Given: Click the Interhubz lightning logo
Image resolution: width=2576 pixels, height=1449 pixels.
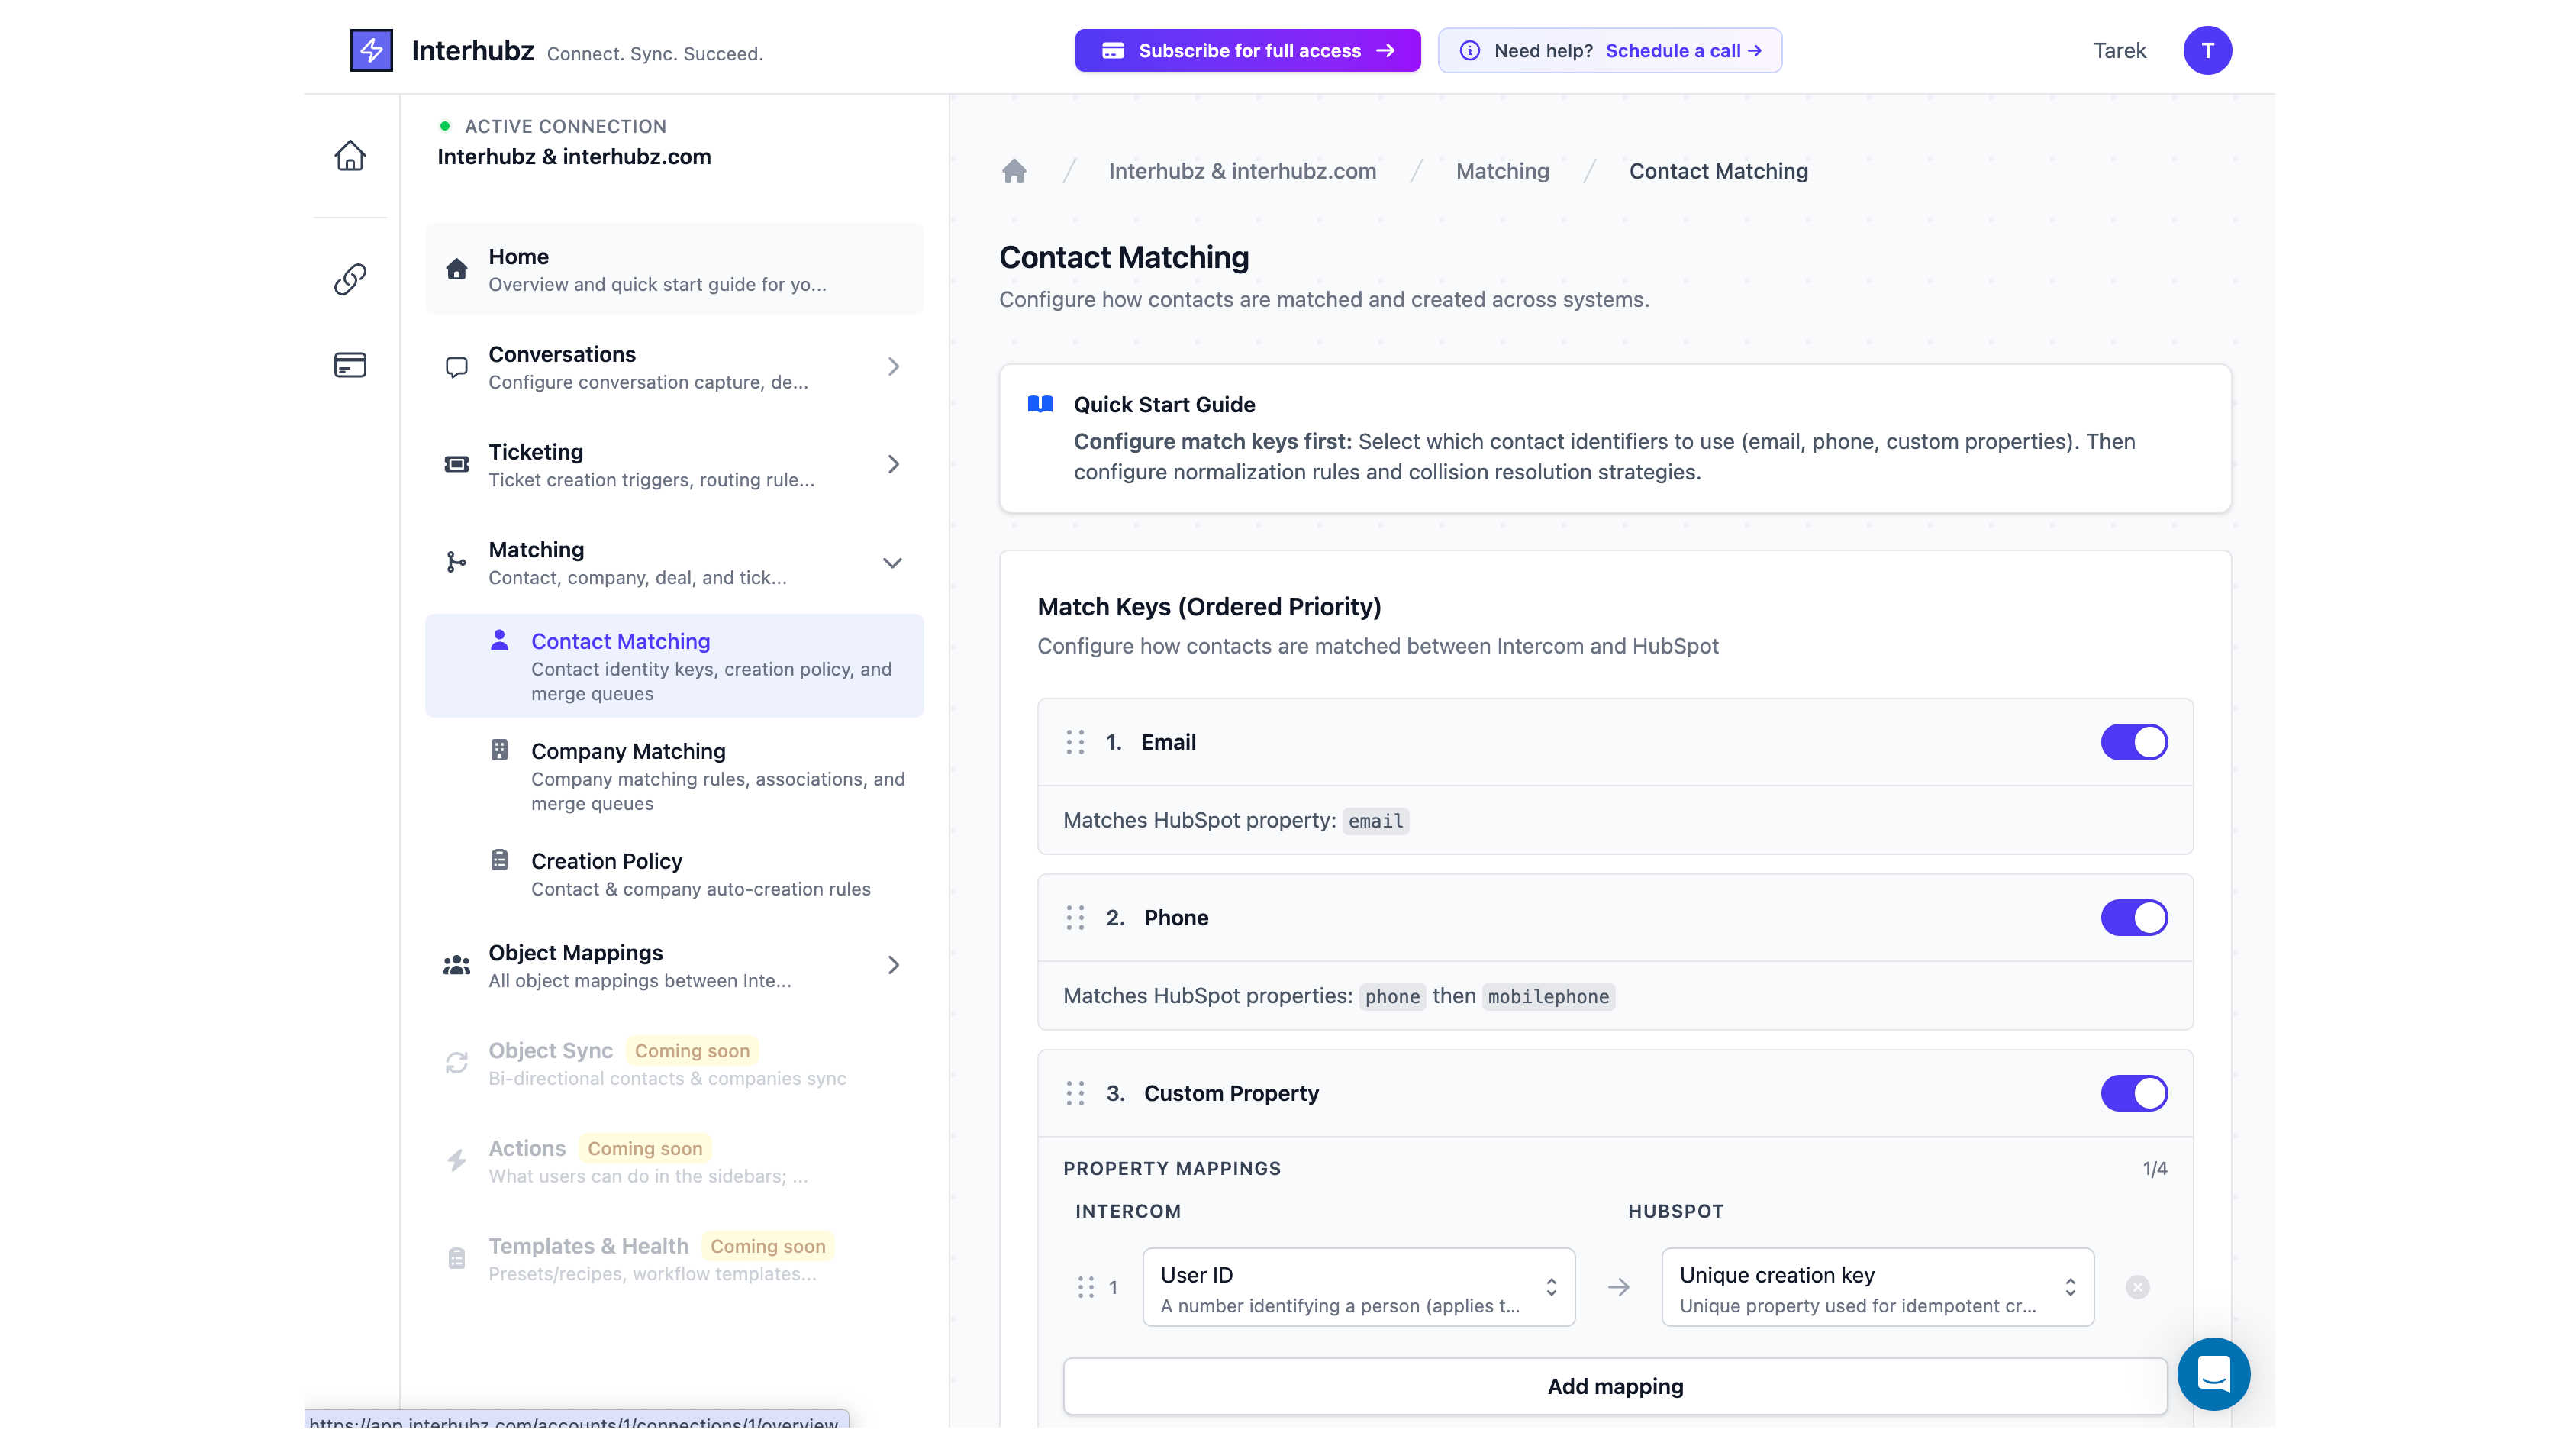Looking at the screenshot, I should (x=371, y=50).
